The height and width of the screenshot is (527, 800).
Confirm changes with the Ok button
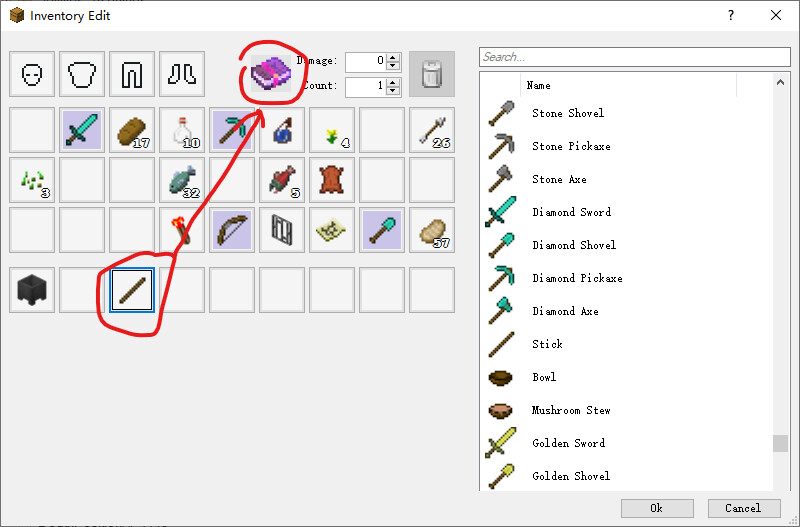(x=657, y=508)
